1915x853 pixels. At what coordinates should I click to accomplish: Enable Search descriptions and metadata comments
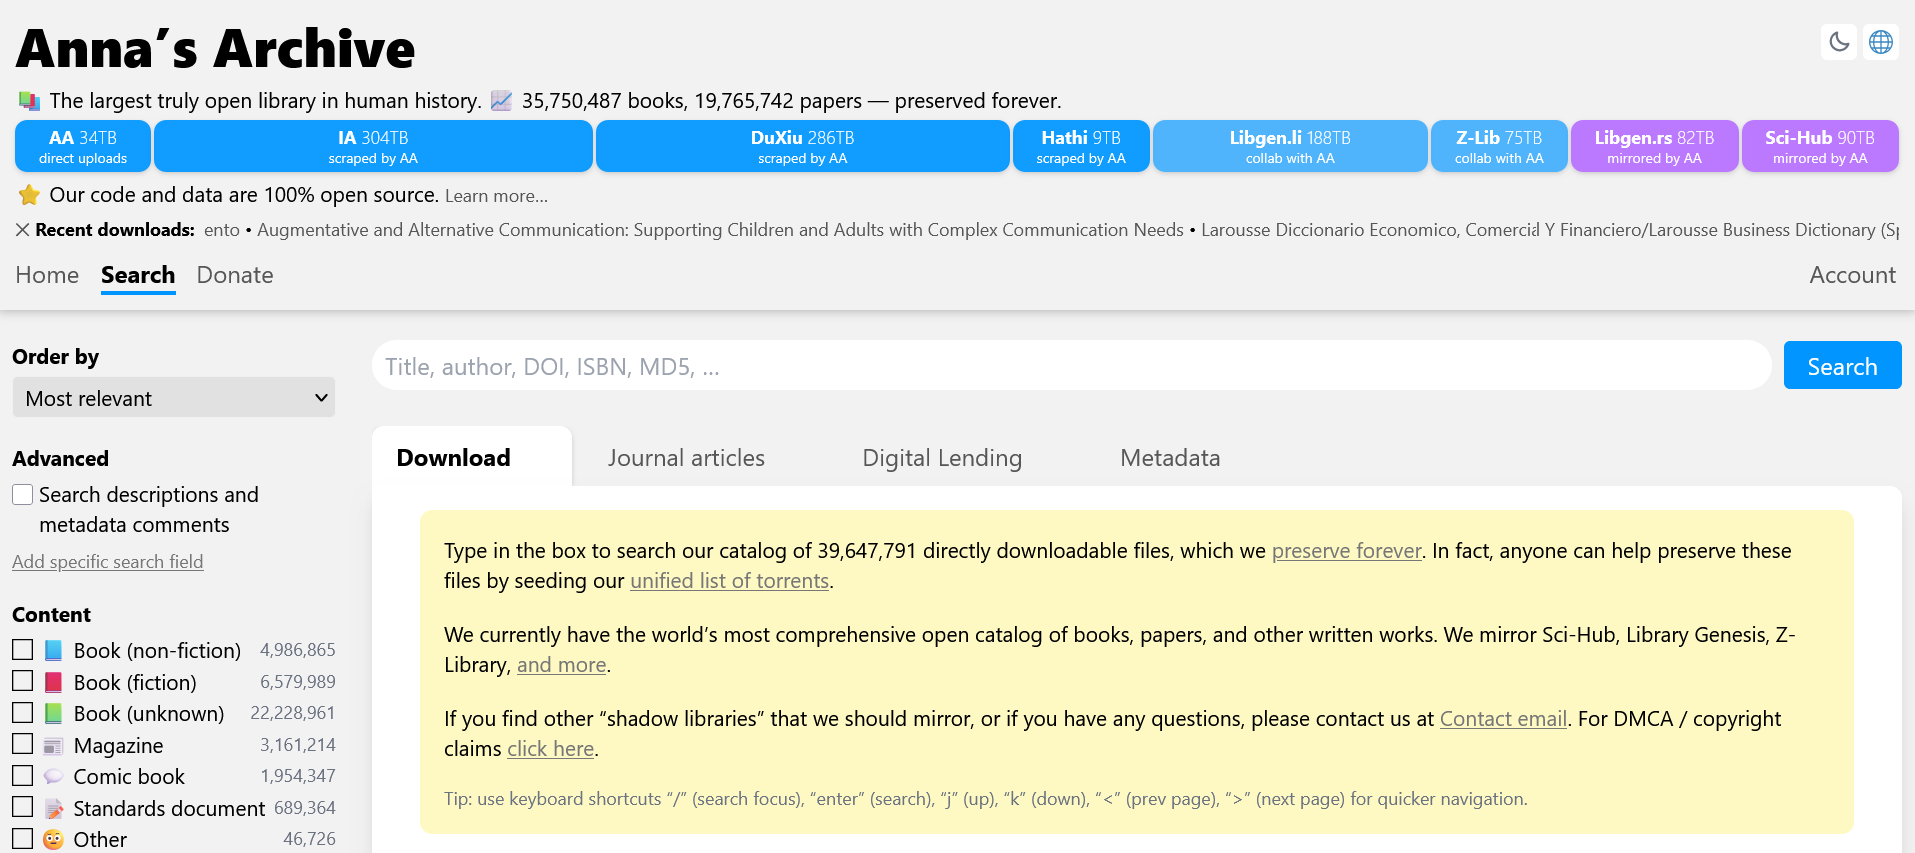(x=23, y=495)
